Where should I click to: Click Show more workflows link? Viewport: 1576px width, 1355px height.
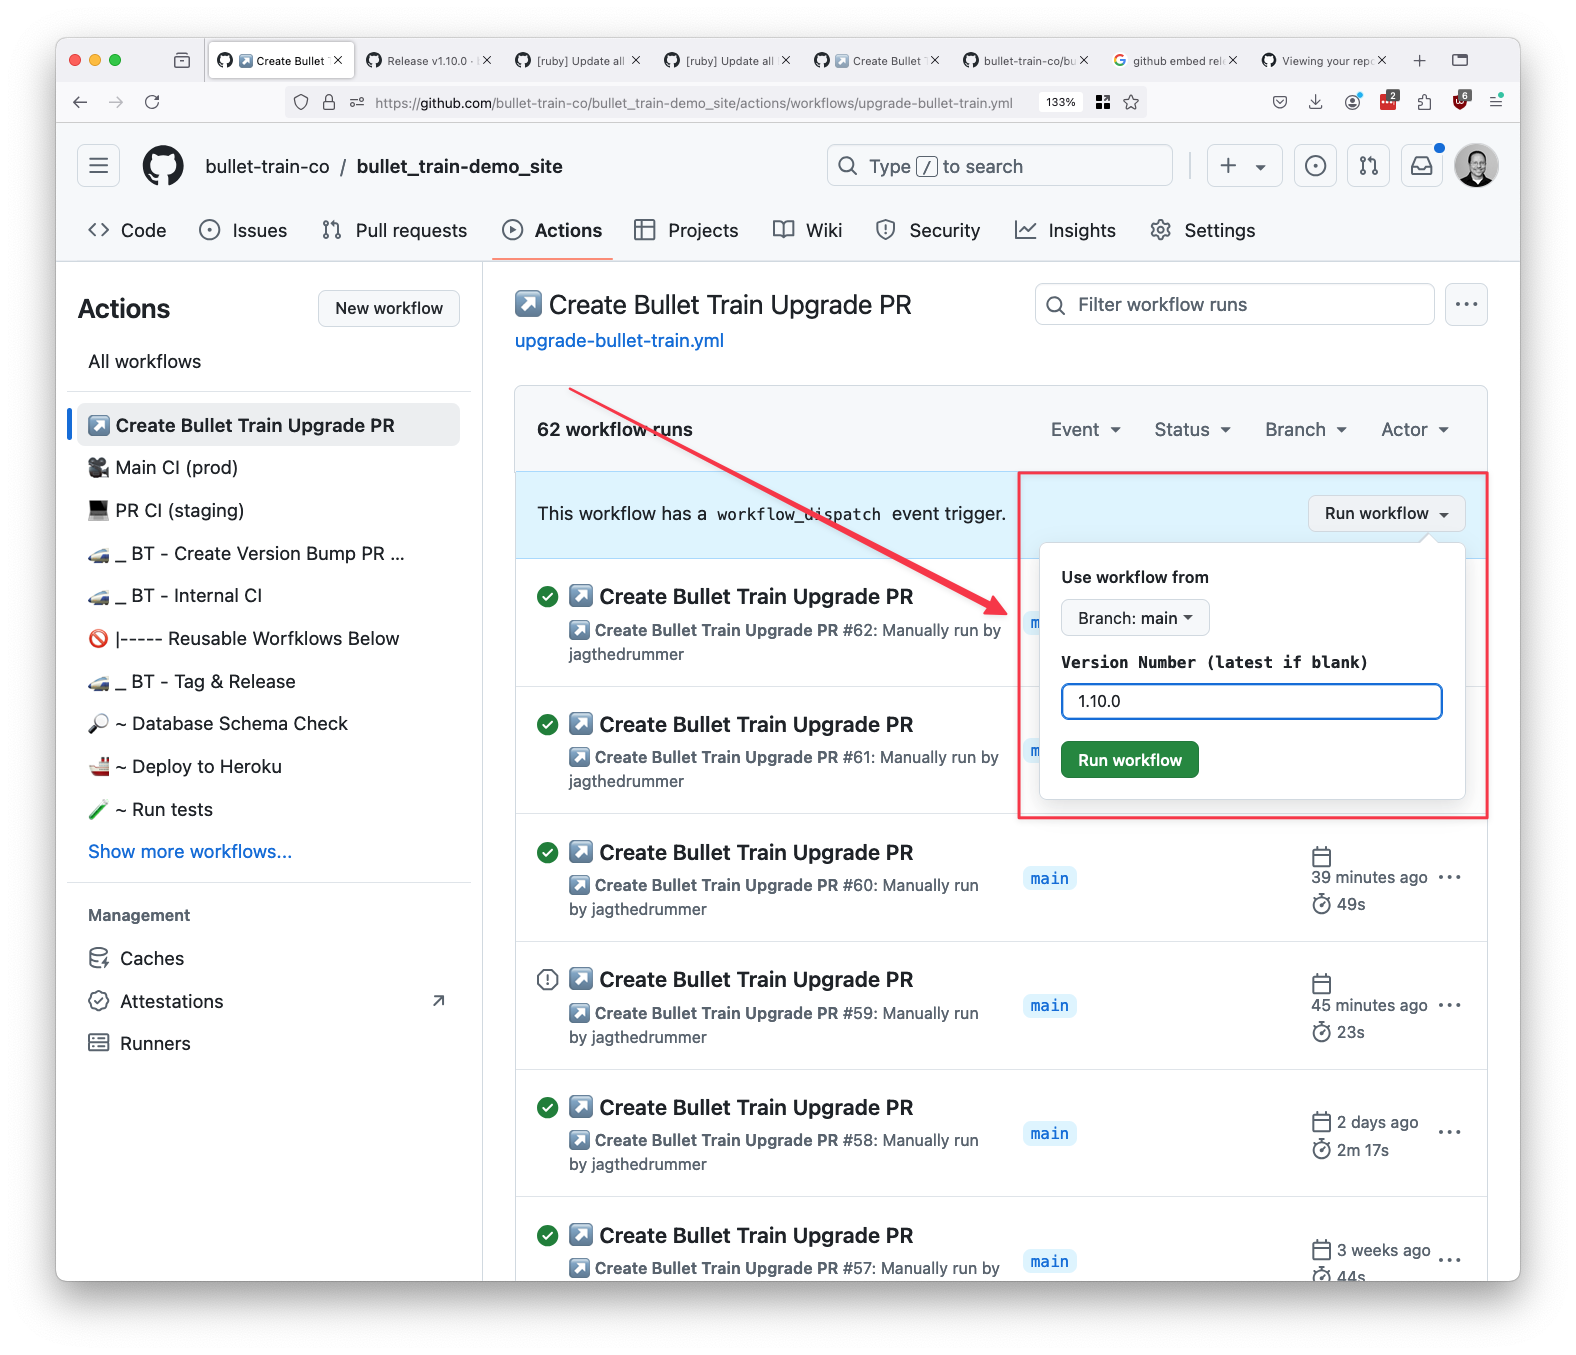190,852
